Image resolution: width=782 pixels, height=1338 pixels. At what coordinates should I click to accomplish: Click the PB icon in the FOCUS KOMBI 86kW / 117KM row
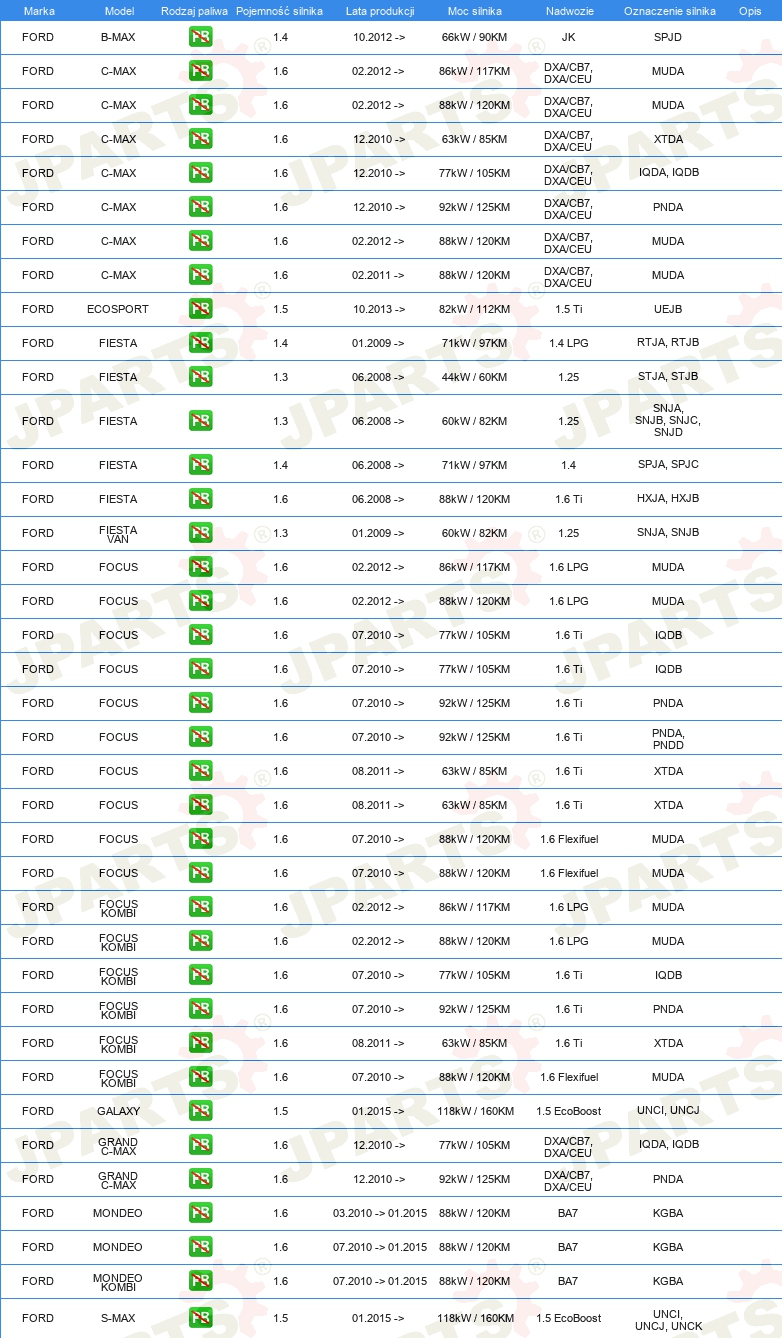pos(201,907)
